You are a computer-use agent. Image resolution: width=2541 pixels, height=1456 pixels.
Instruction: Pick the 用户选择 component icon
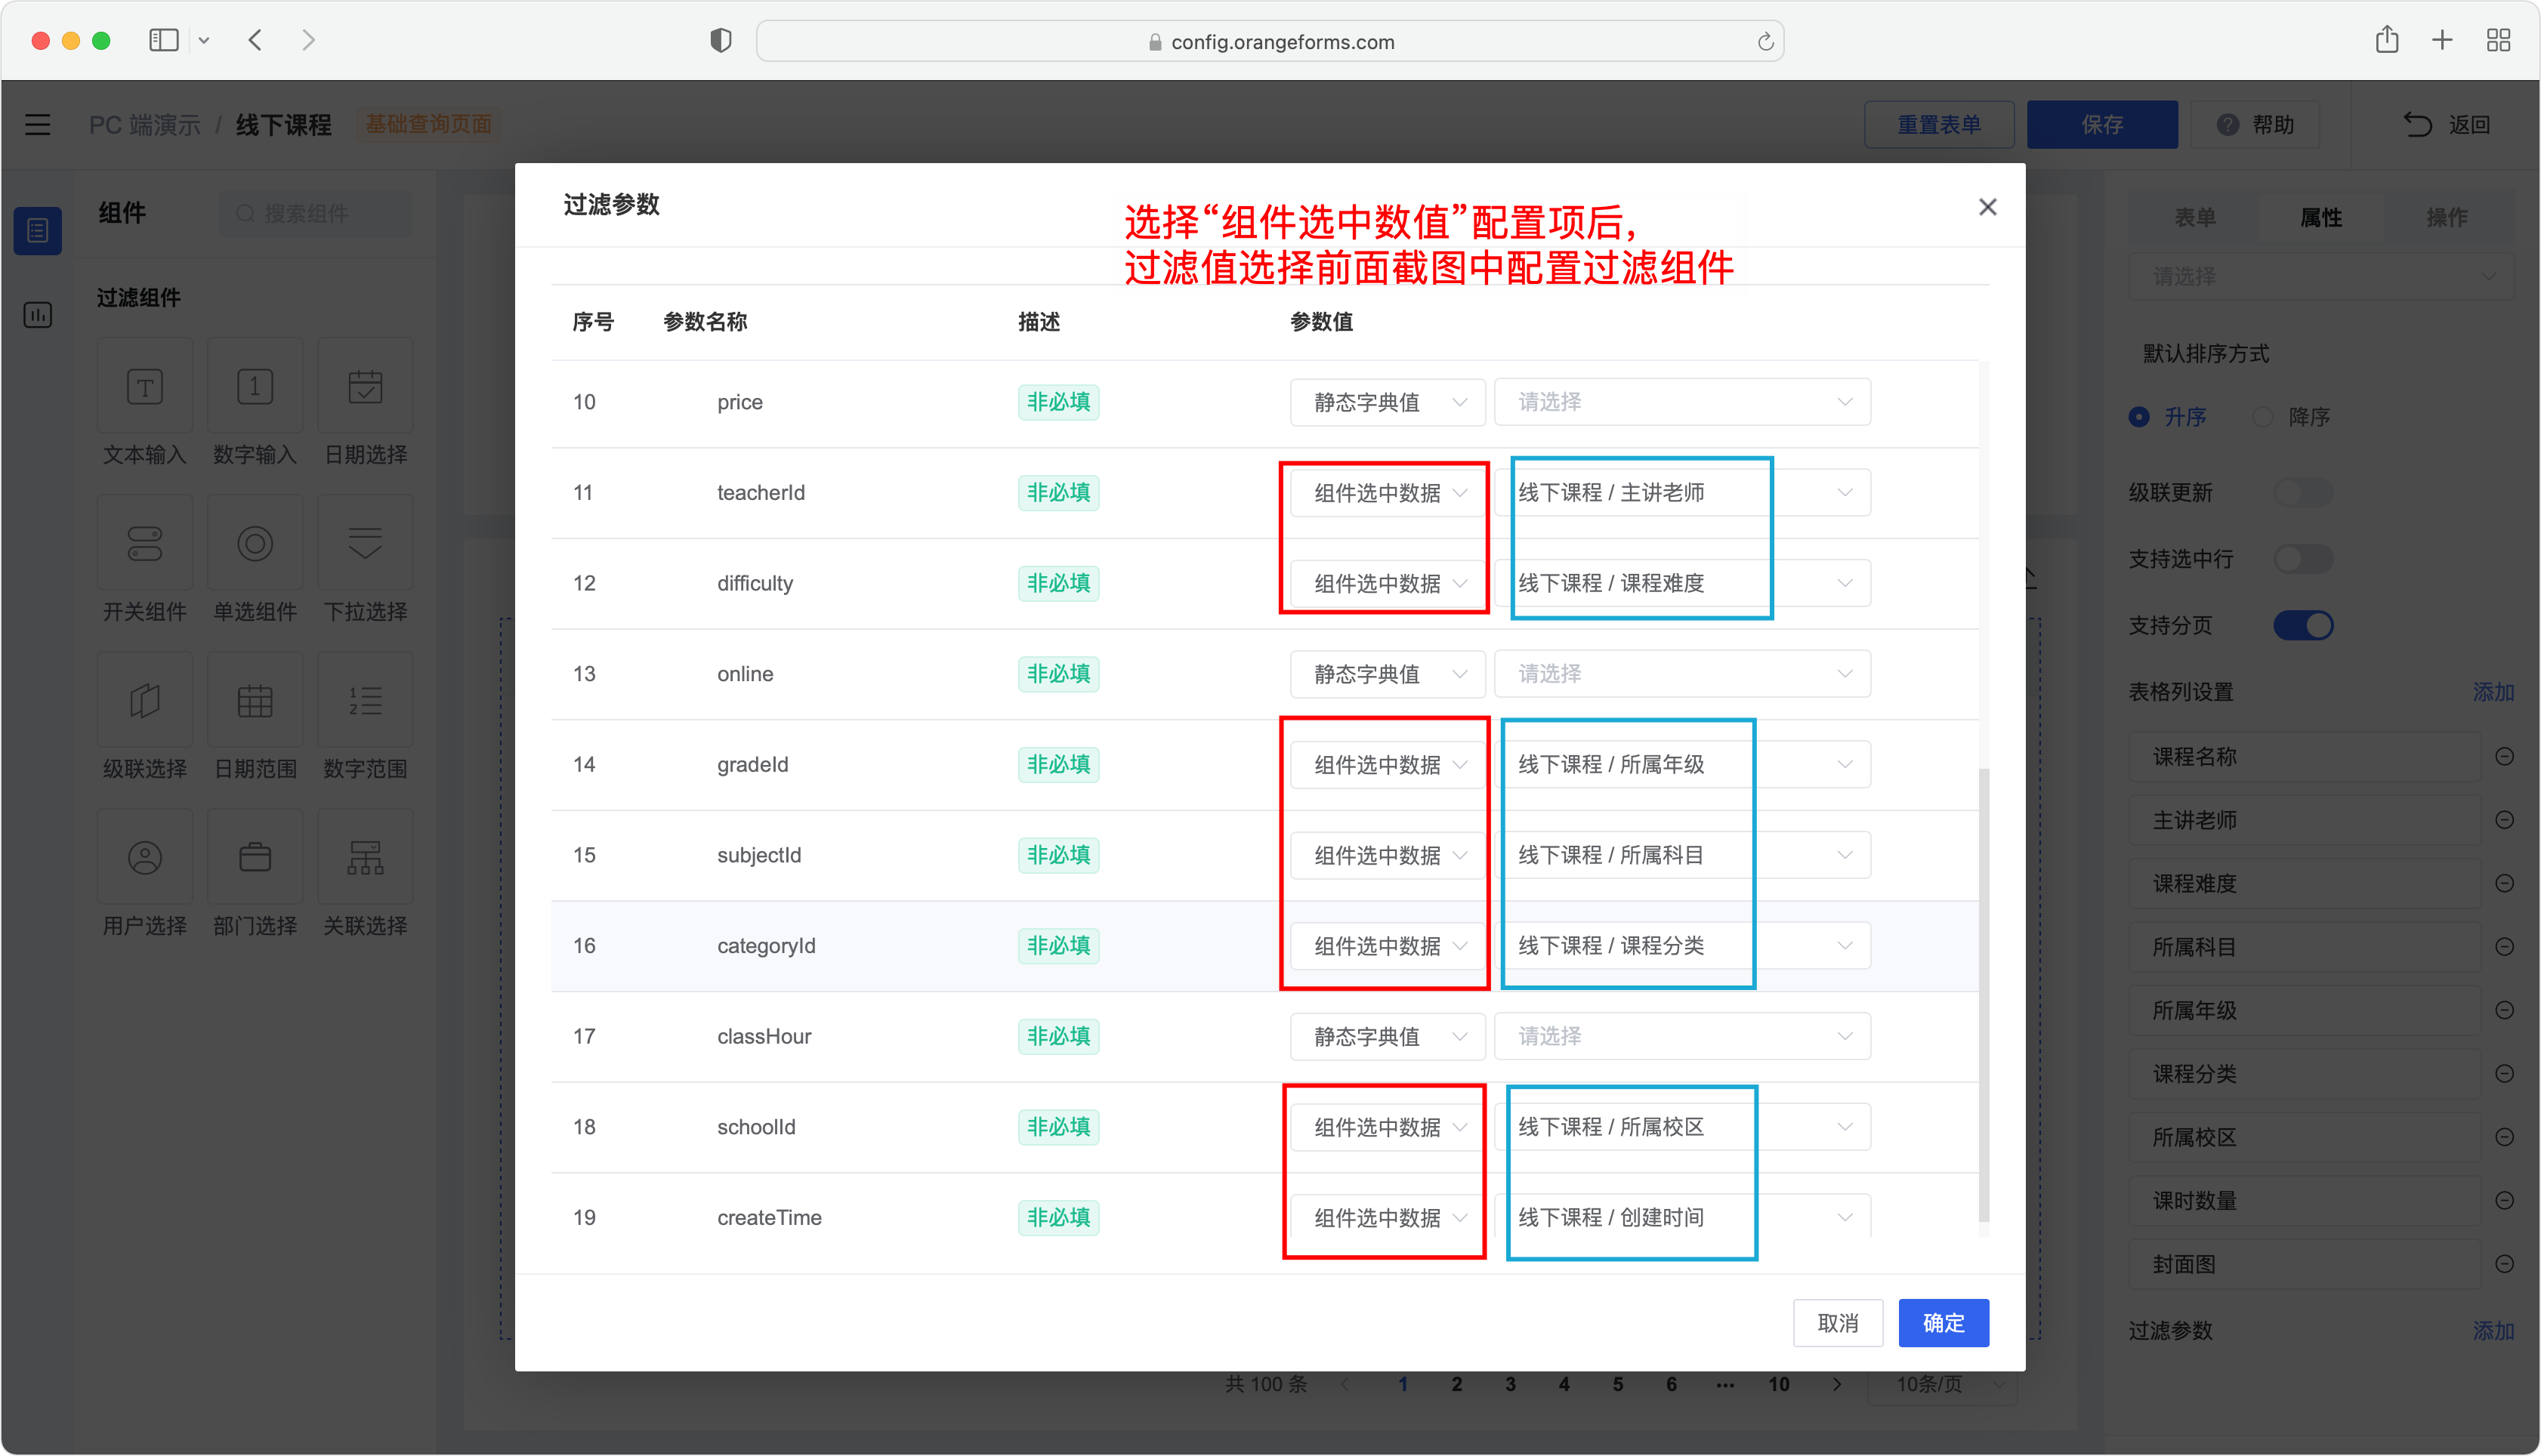(145, 857)
